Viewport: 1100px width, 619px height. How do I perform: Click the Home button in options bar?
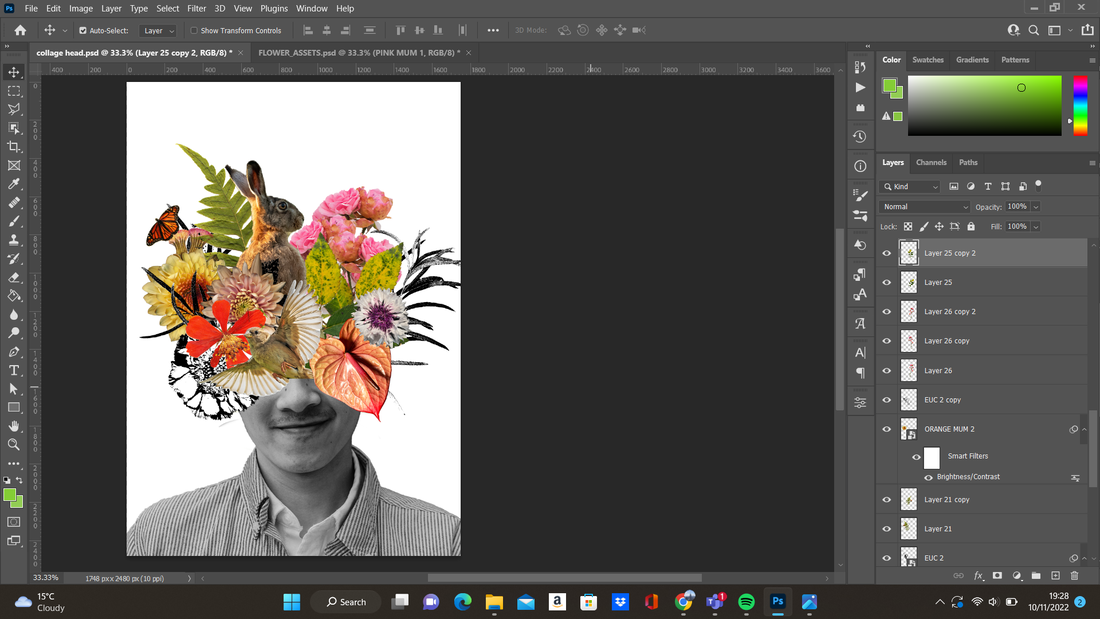coord(20,30)
